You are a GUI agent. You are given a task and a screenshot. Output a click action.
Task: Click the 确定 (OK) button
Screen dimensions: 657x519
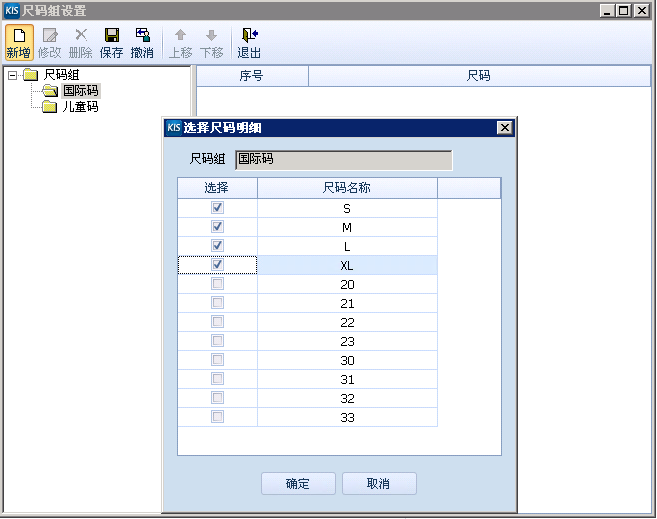coord(298,484)
